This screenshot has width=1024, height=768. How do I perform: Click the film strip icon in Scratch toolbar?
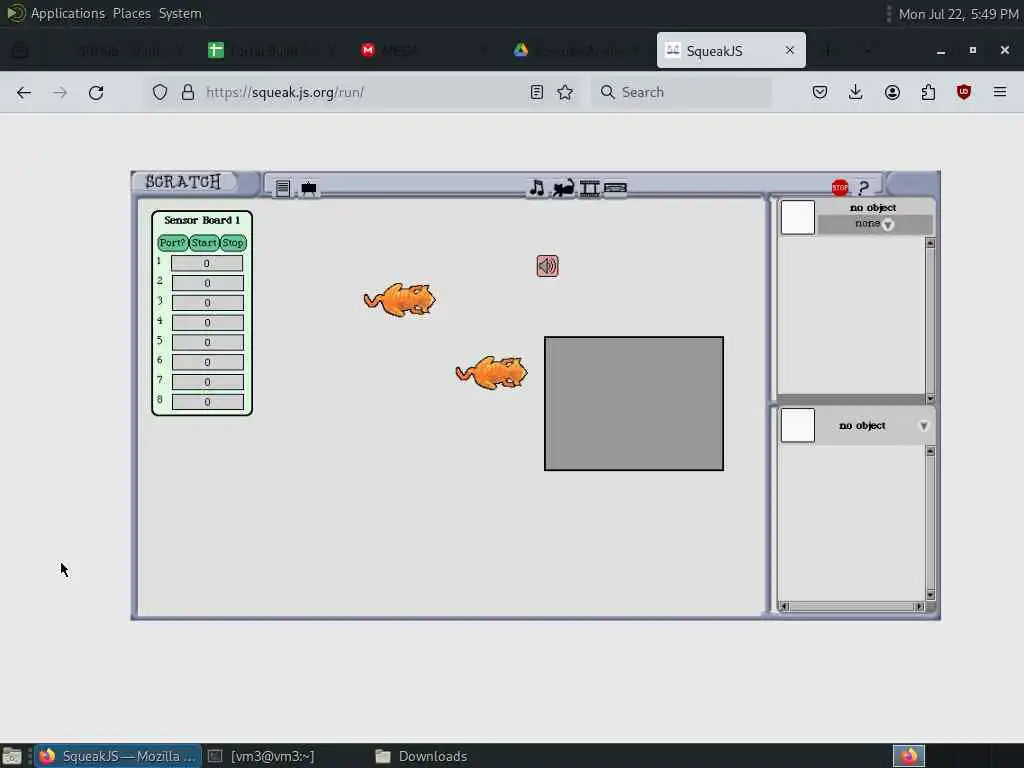point(590,189)
